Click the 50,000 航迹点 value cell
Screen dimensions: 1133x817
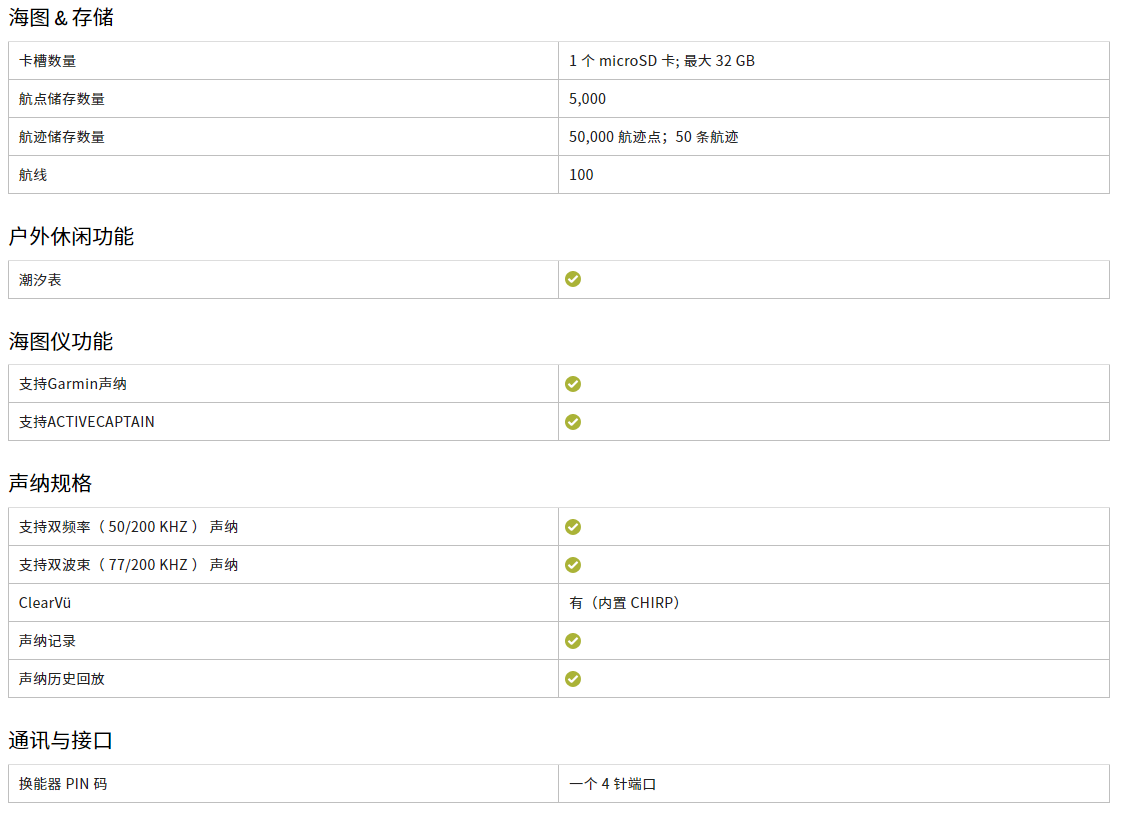coord(654,137)
